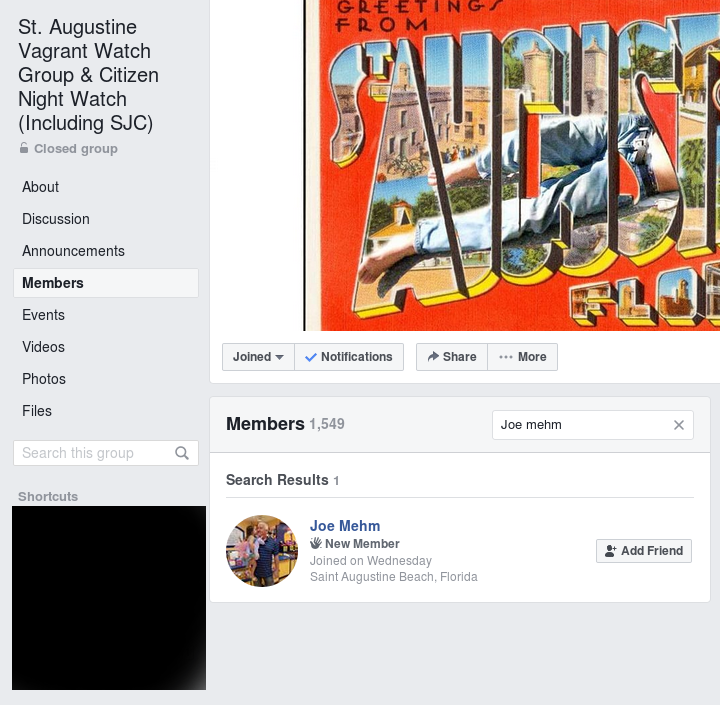720x705 pixels.
Task: Go to the Discussion tab
Action: [56, 219]
